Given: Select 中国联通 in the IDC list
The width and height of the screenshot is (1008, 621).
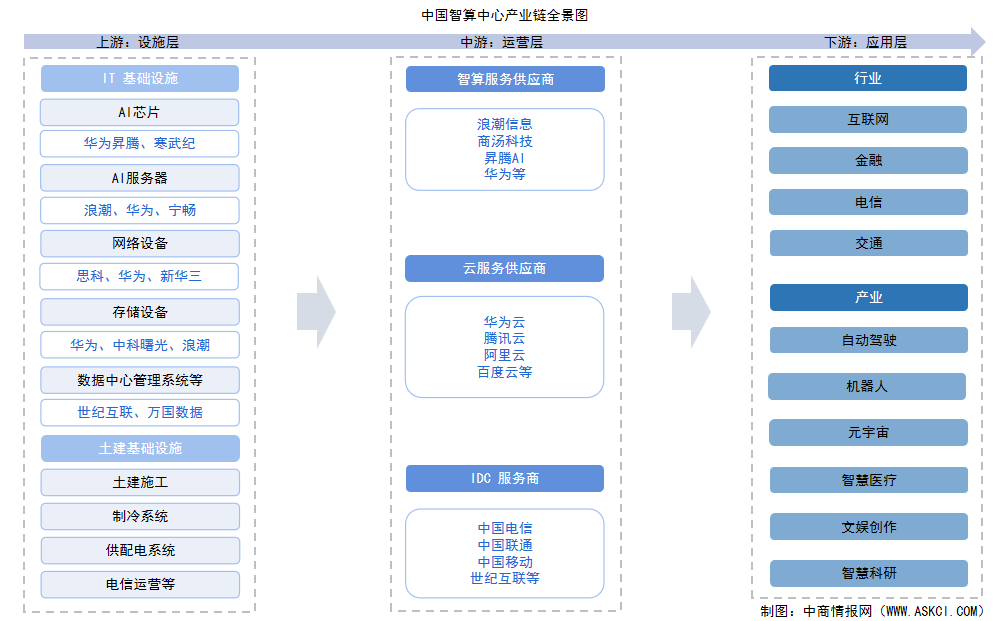Looking at the screenshot, I should 505,545.
